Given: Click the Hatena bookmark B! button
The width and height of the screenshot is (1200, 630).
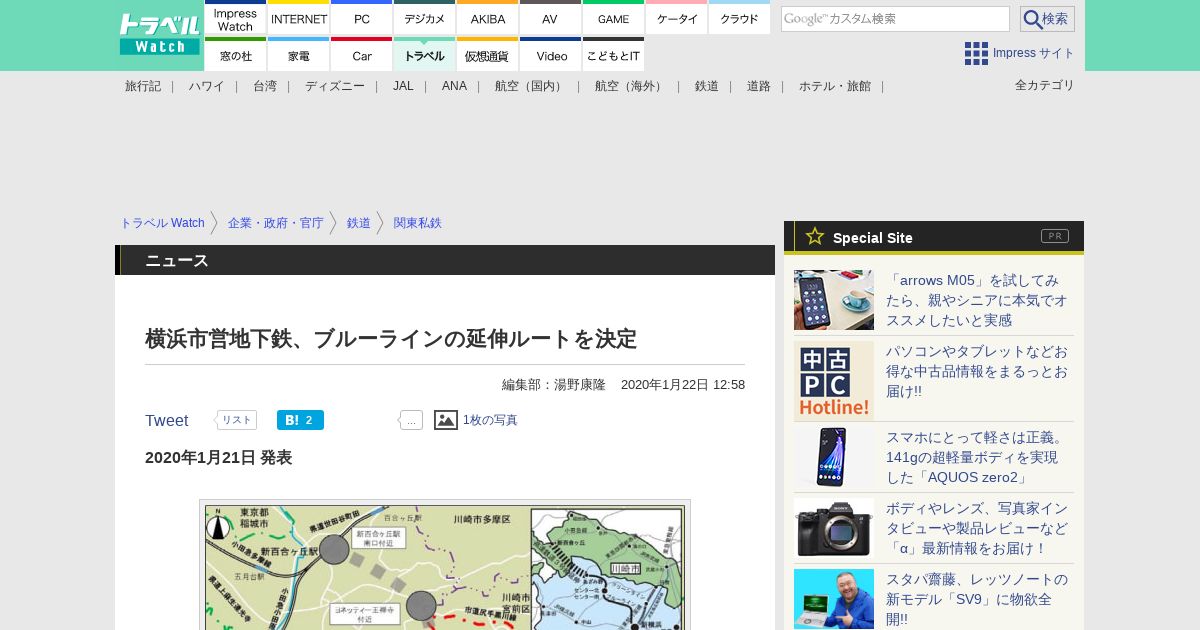Looking at the screenshot, I should [x=300, y=420].
